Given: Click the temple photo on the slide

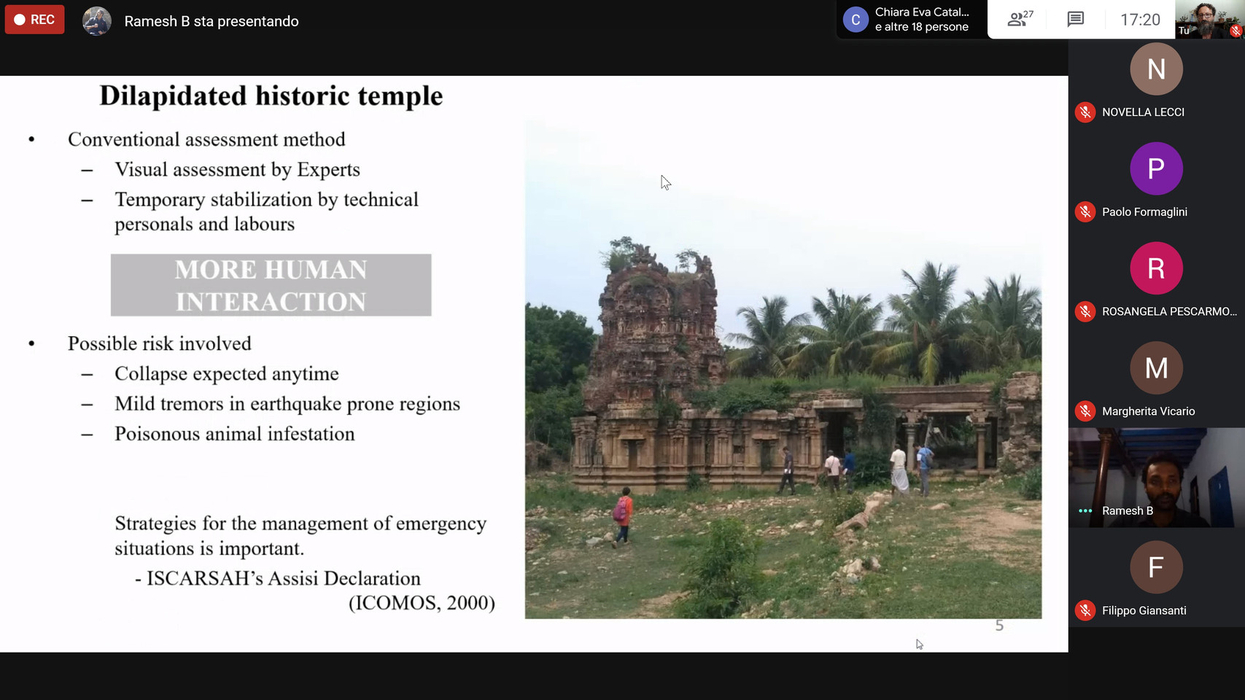Looking at the screenshot, I should [x=783, y=368].
